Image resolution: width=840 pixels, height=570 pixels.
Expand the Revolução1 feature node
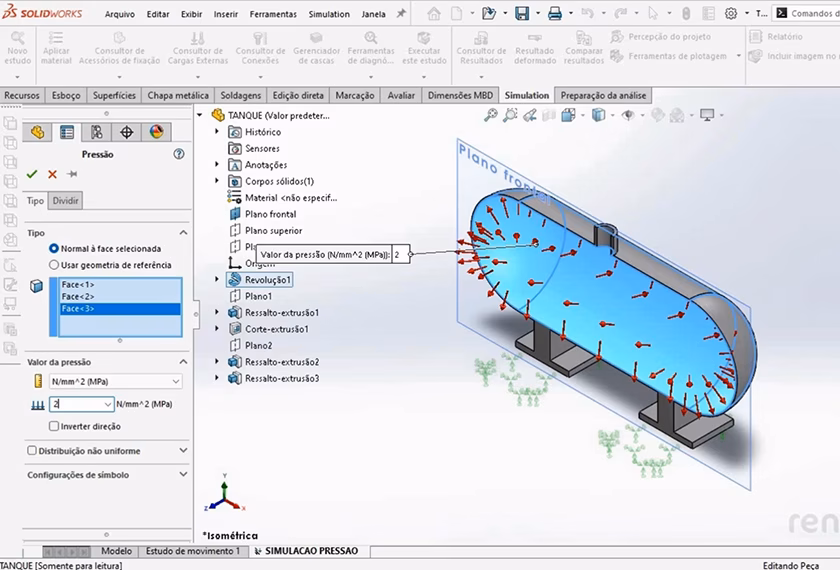click(218, 280)
